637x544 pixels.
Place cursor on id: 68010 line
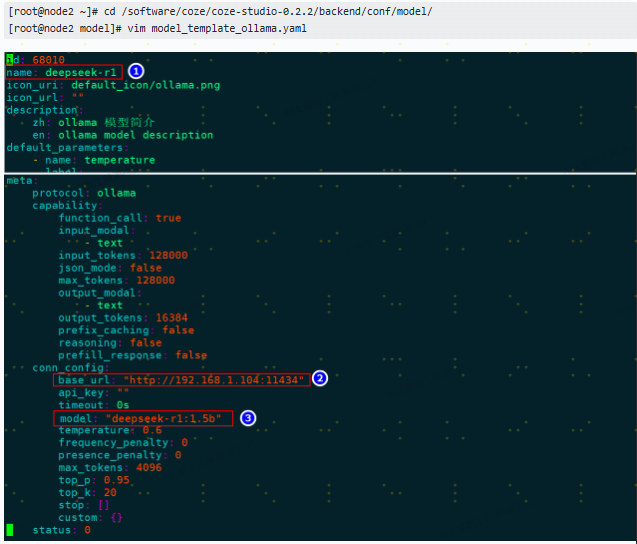point(36,60)
